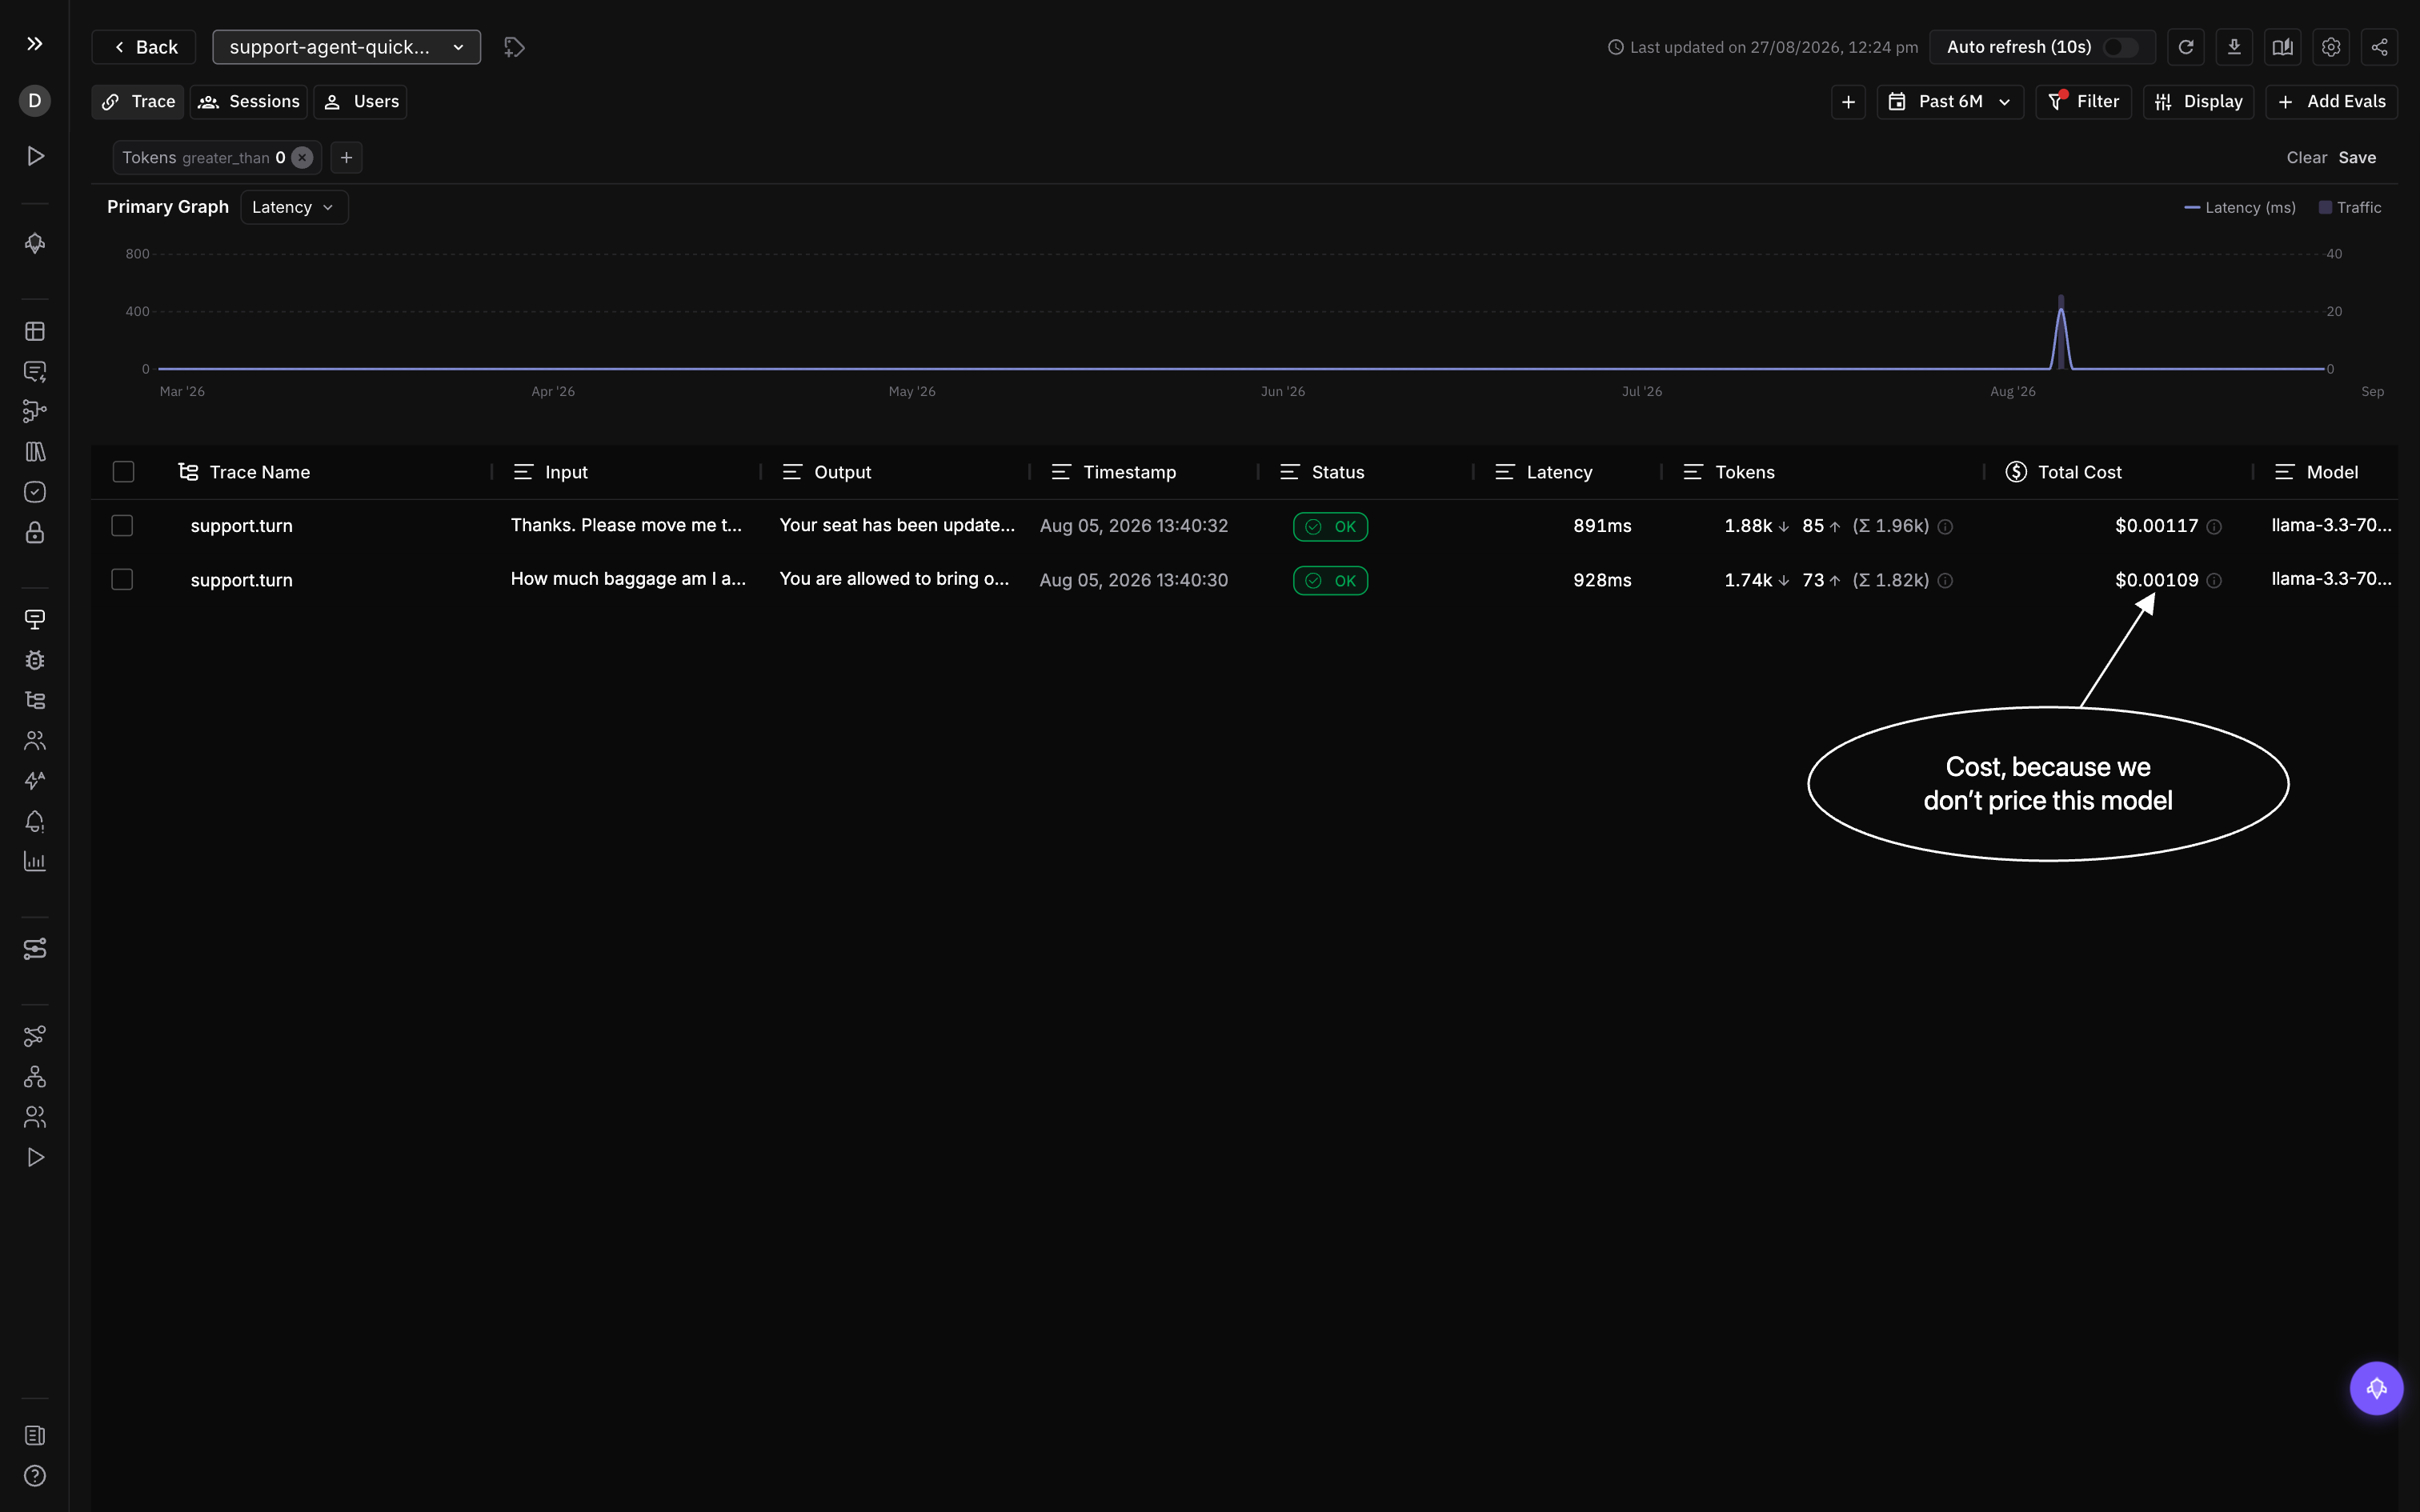
Task: Click plus button left of Past 6M
Action: coord(1848,102)
